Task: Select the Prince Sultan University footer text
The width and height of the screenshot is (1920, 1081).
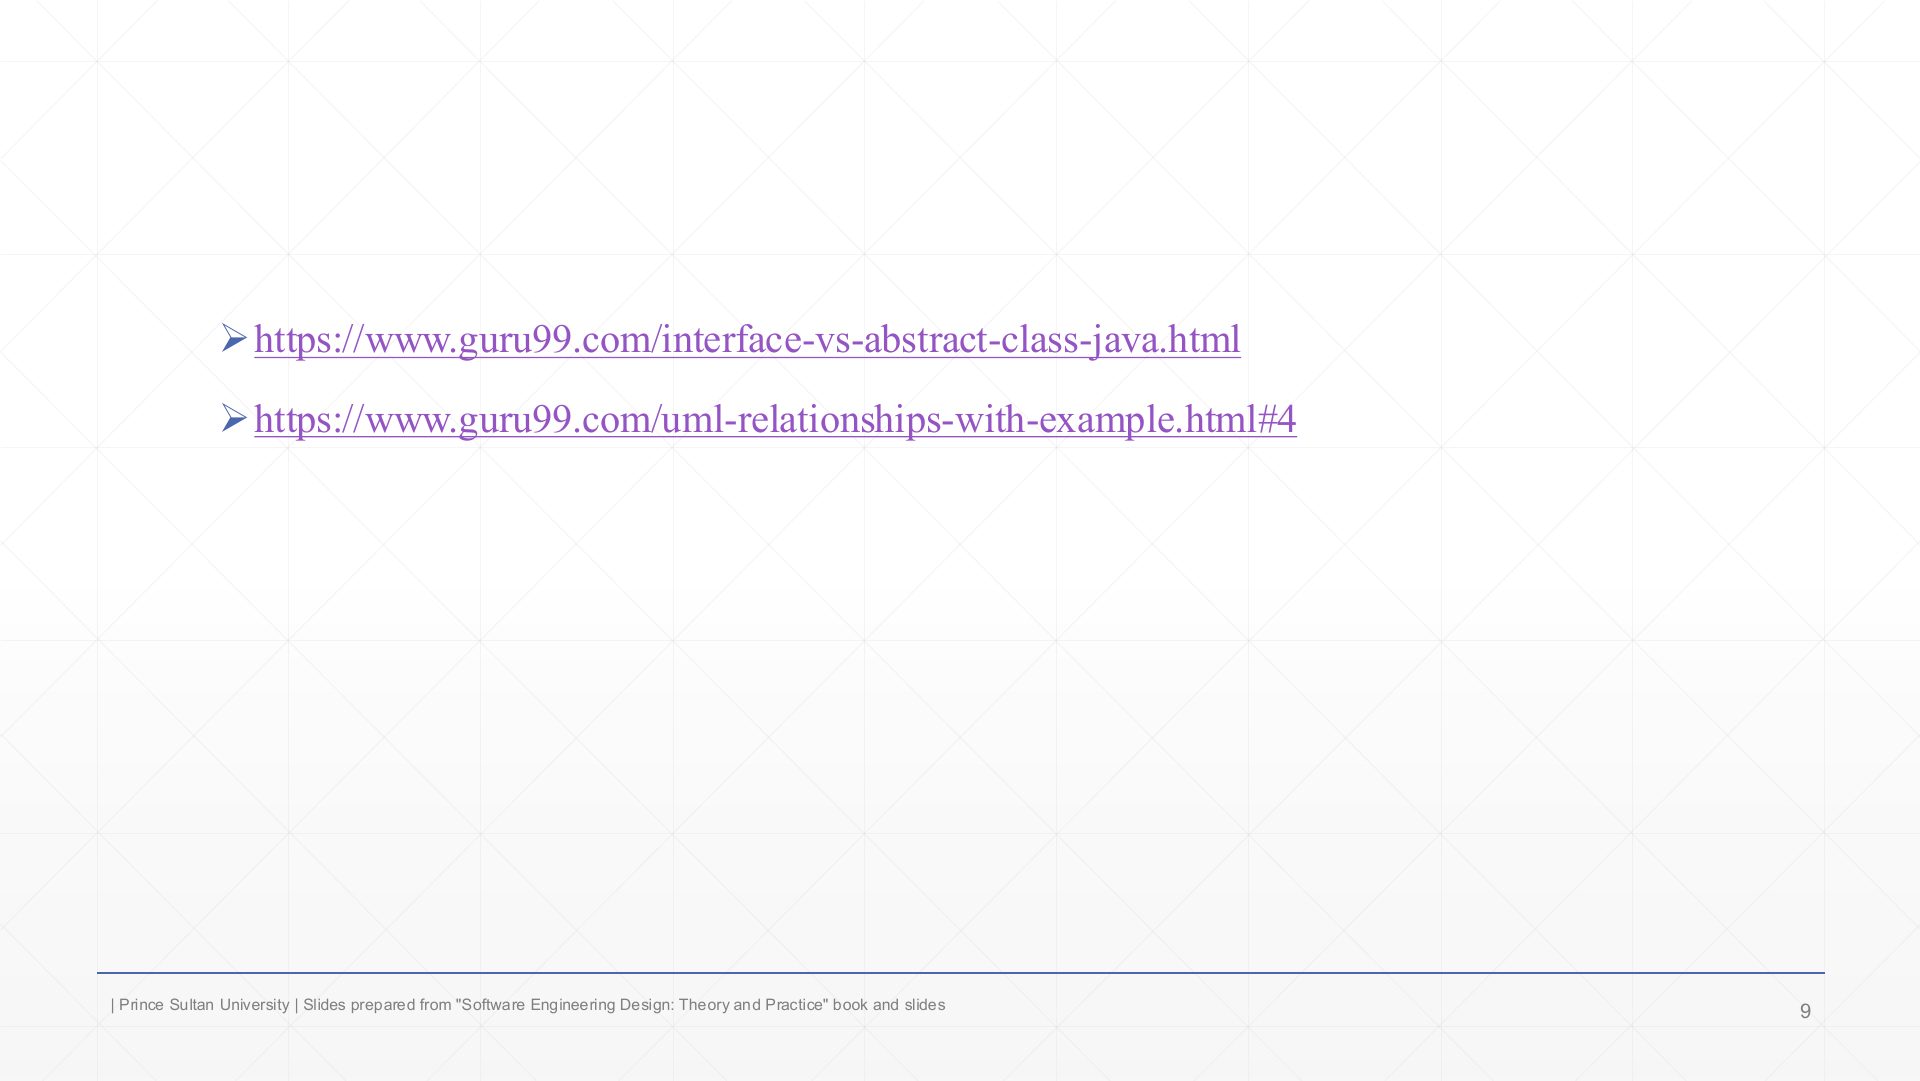Action: click(528, 1005)
